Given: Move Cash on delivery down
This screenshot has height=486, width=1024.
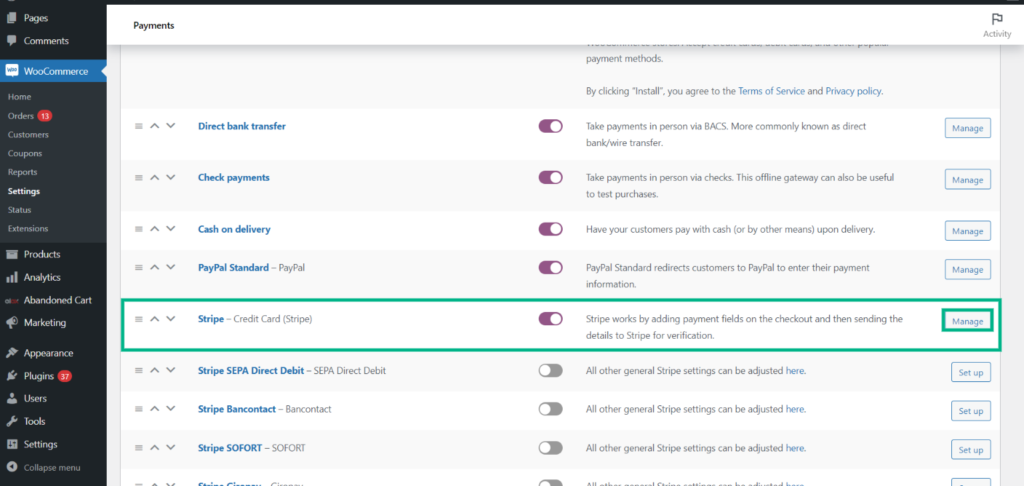Looking at the screenshot, I should (170, 229).
